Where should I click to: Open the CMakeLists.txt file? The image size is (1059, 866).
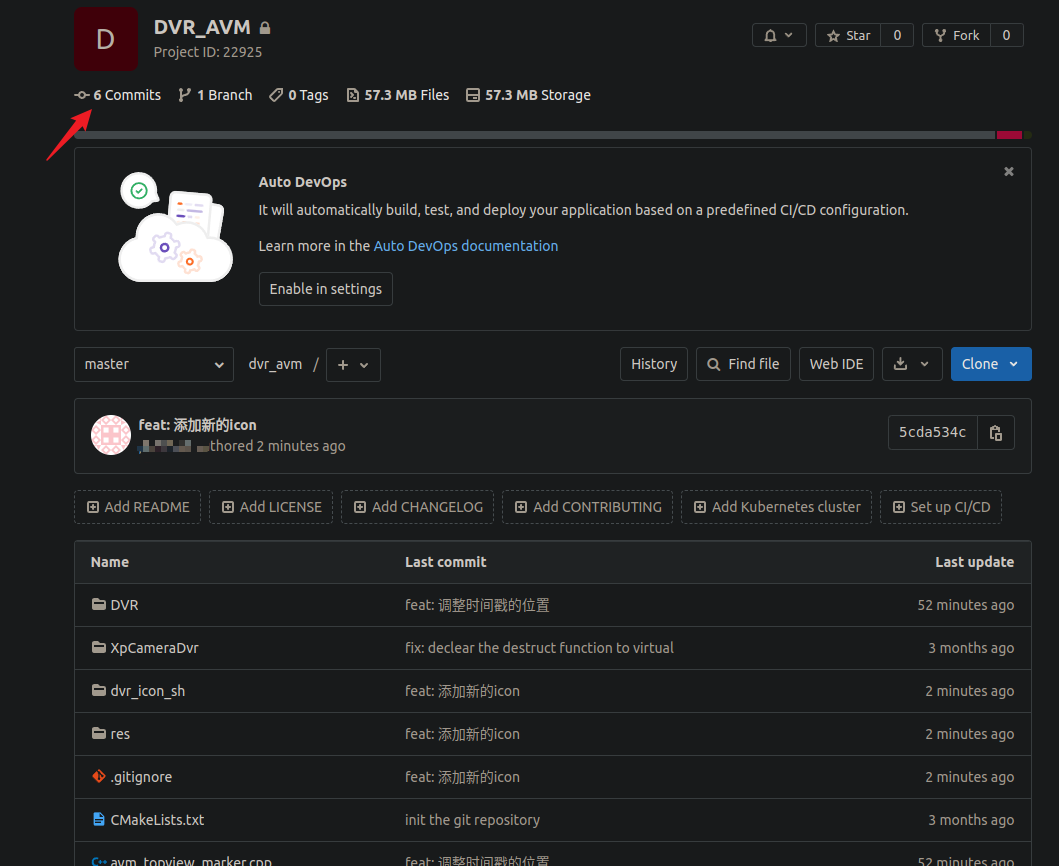157,820
